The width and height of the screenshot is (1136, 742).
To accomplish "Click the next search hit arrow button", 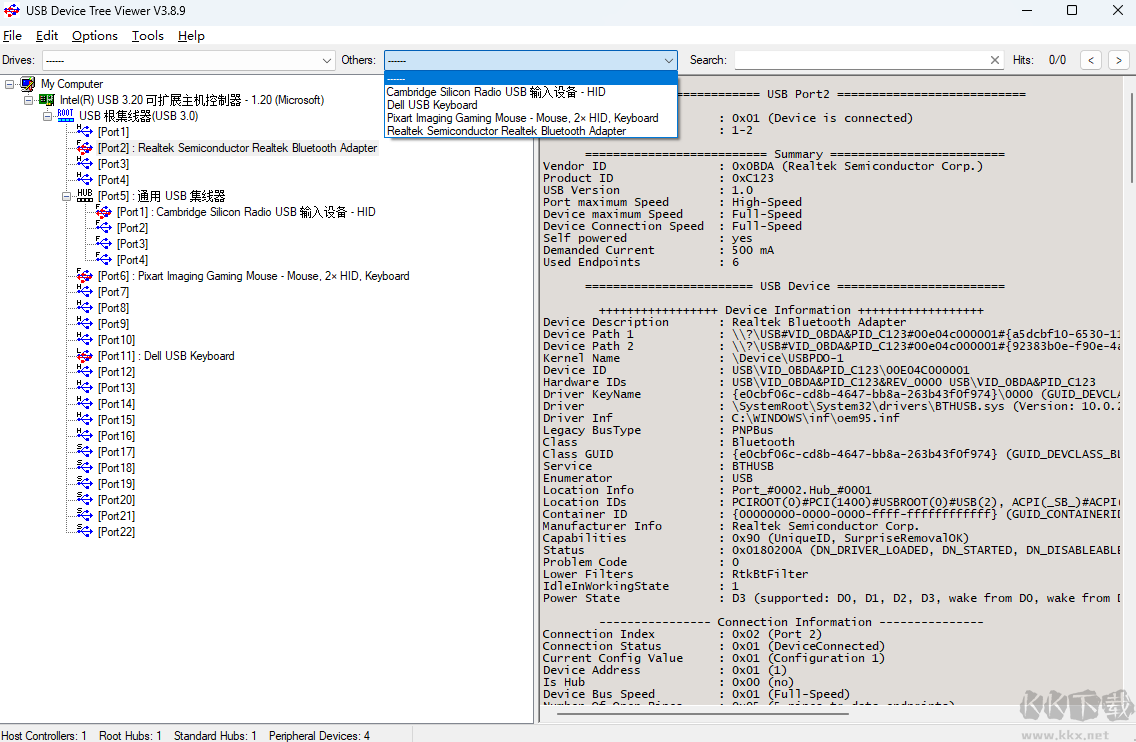I will (x=1118, y=59).
